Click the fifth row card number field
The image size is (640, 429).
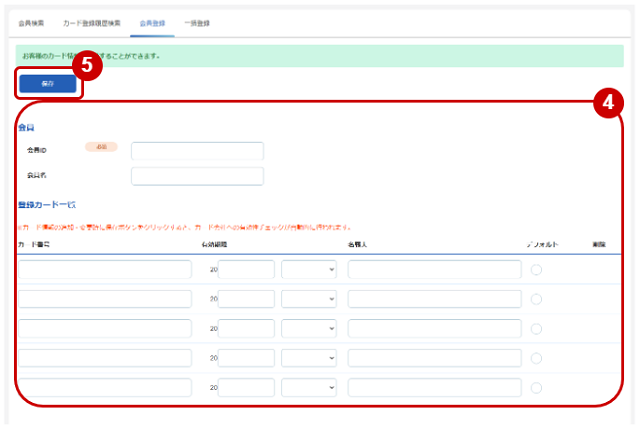click(x=105, y=387)
